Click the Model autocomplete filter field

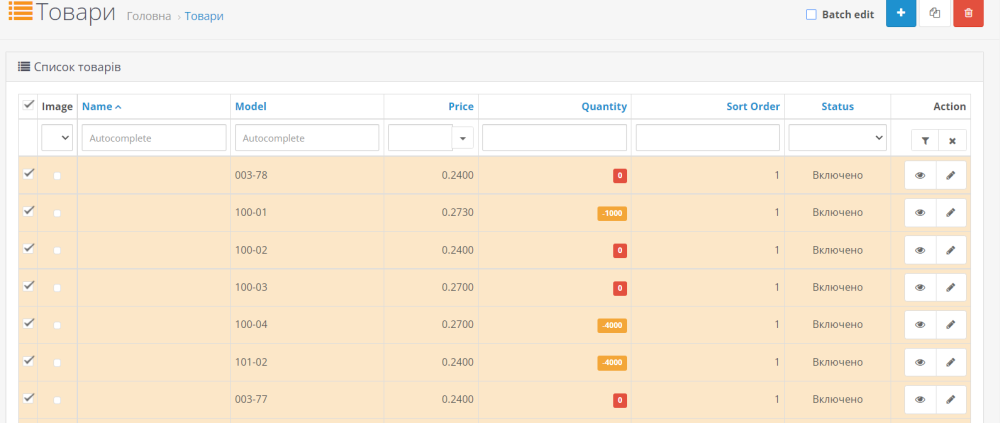coord(306,137)
